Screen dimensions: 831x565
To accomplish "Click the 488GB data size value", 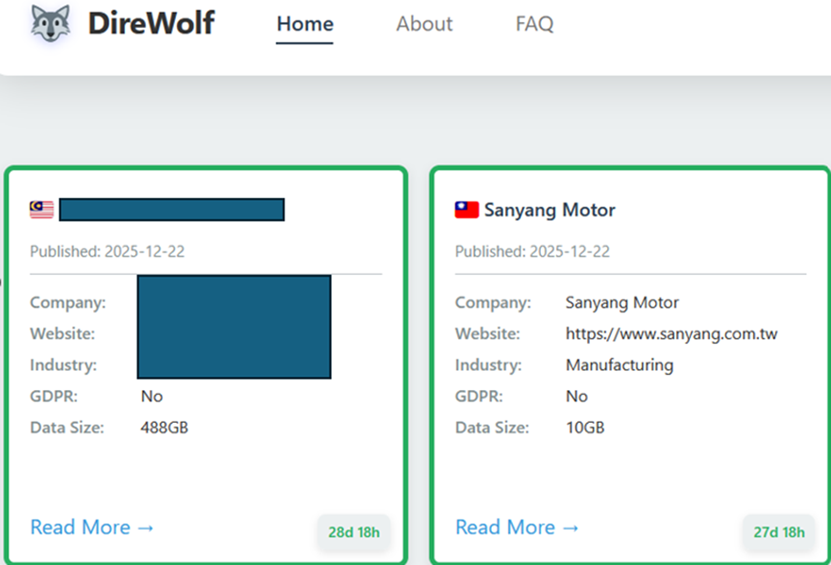I will pos(164,428).
